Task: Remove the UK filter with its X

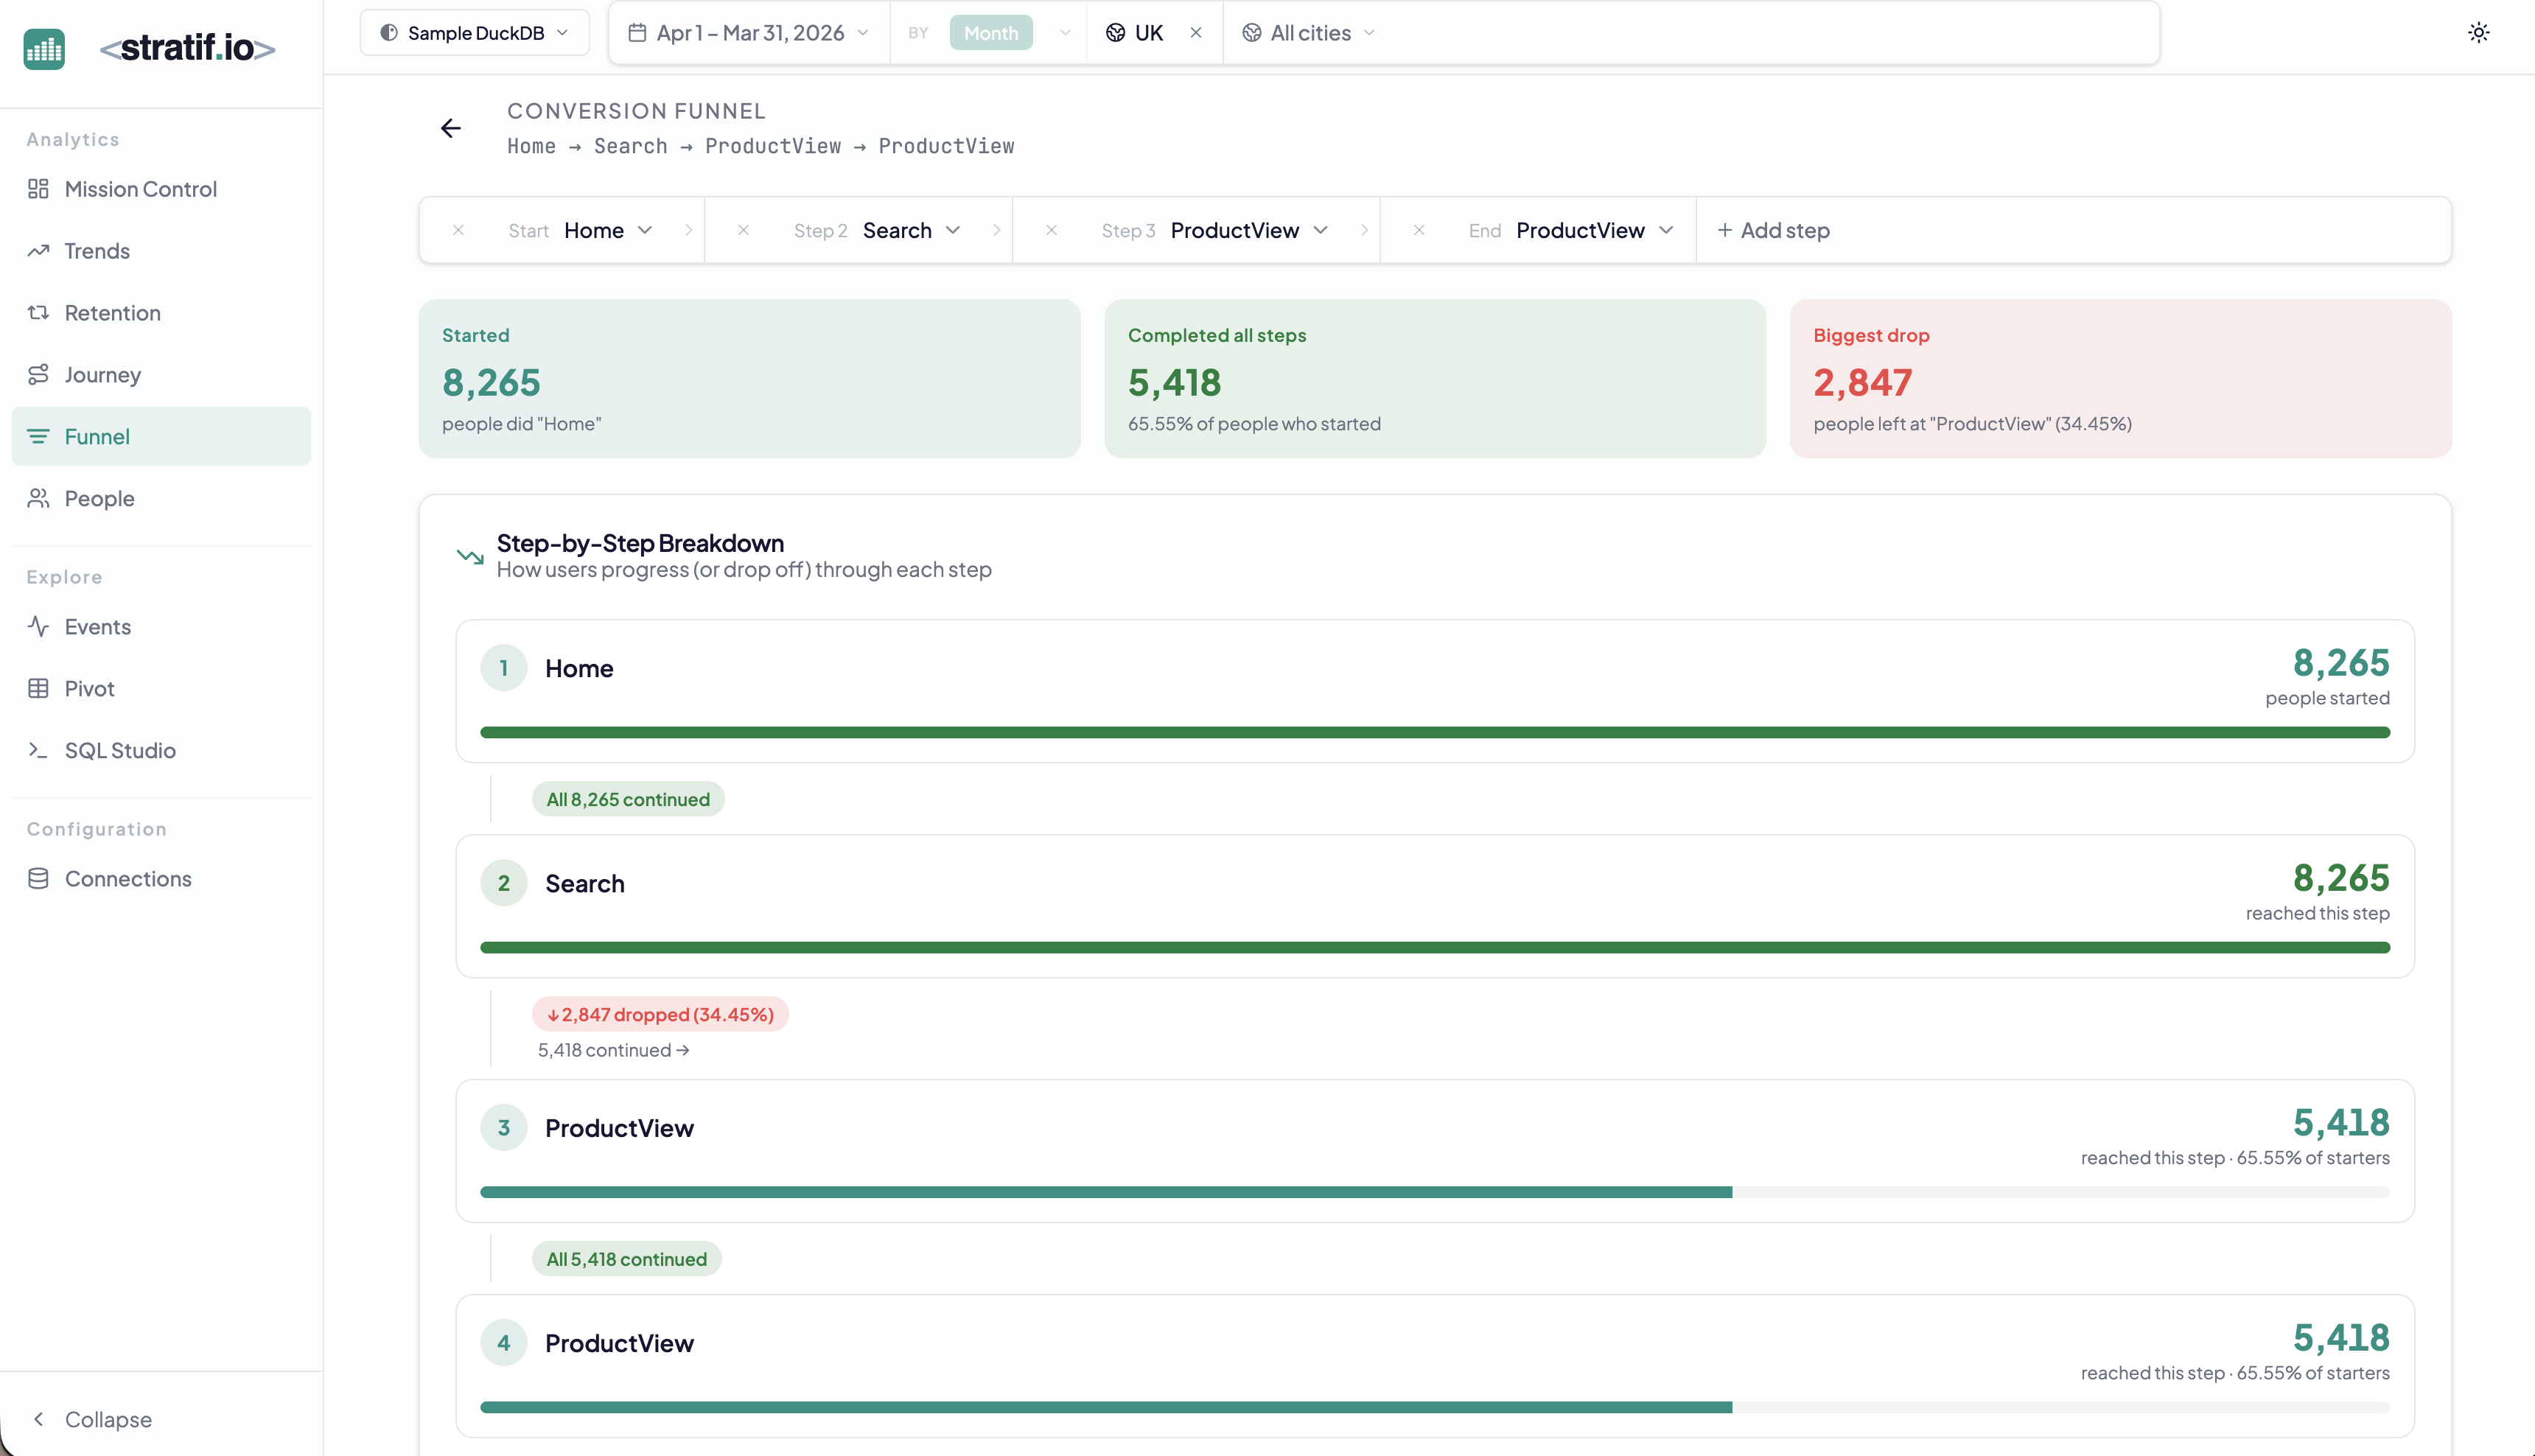Action: pos(1195,33)
